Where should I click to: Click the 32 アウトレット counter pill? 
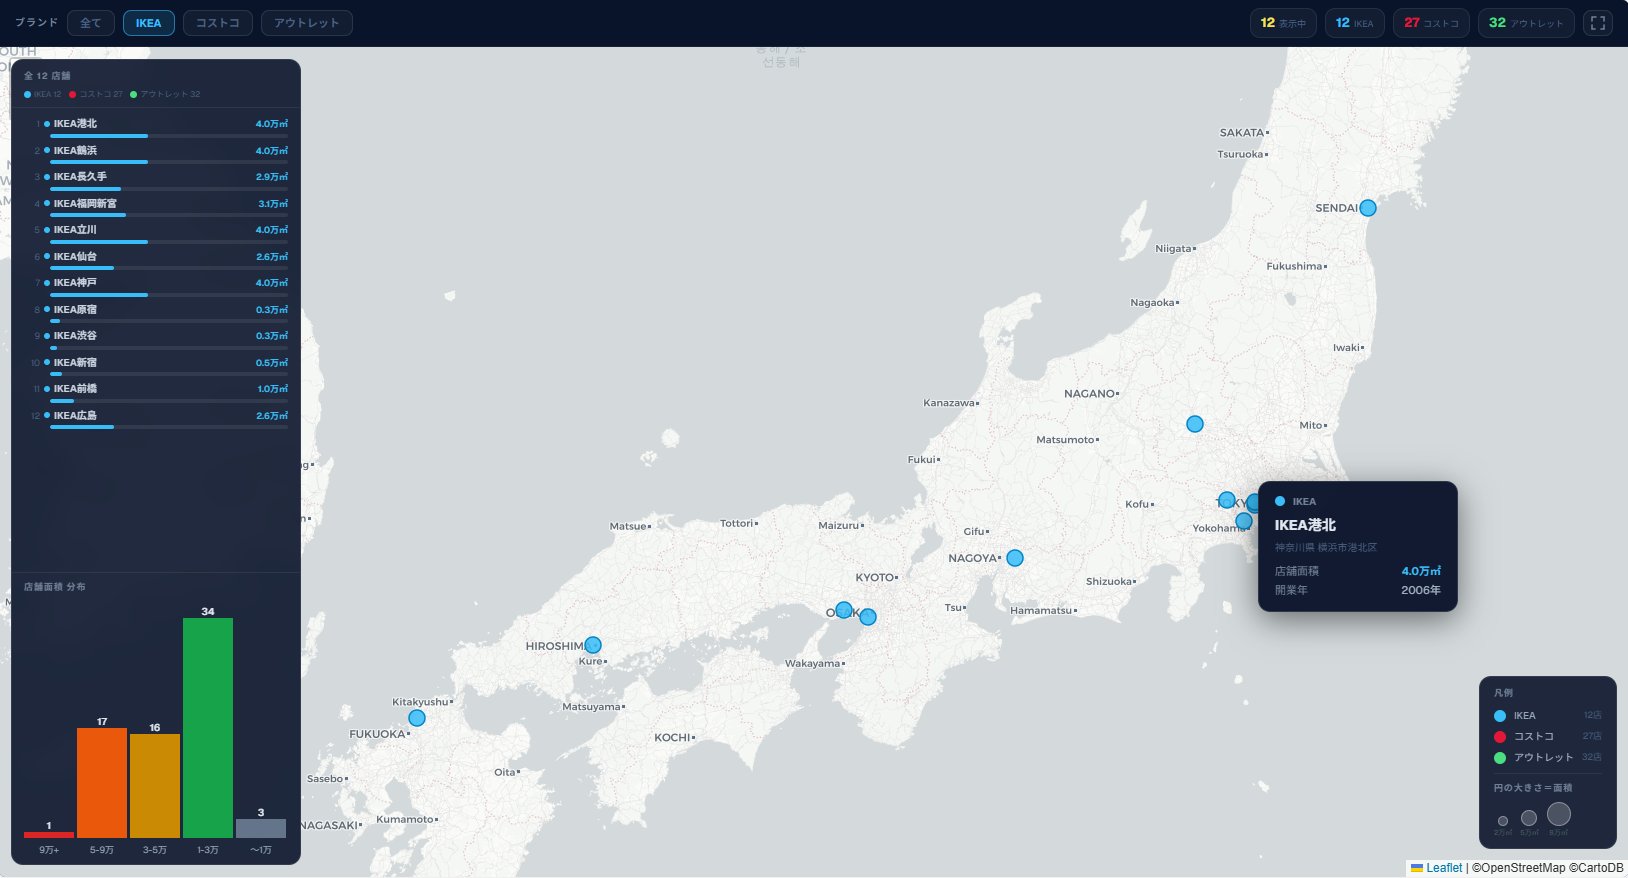1526,23
